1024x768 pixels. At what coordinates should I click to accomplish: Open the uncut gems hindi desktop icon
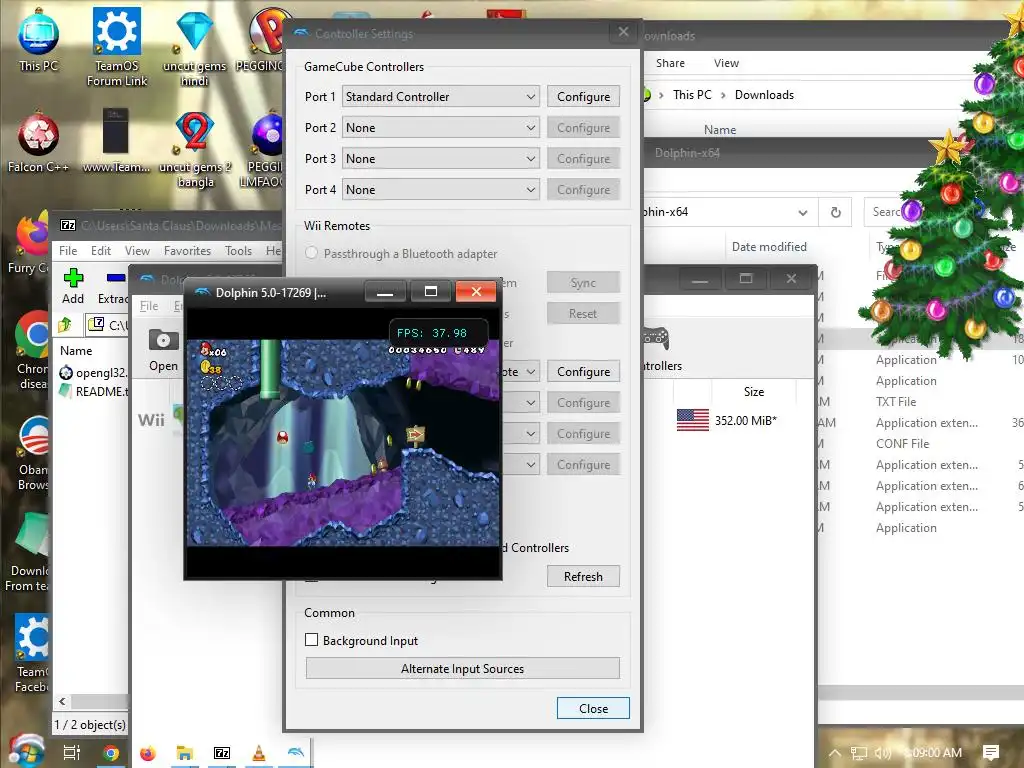point(194,47)
